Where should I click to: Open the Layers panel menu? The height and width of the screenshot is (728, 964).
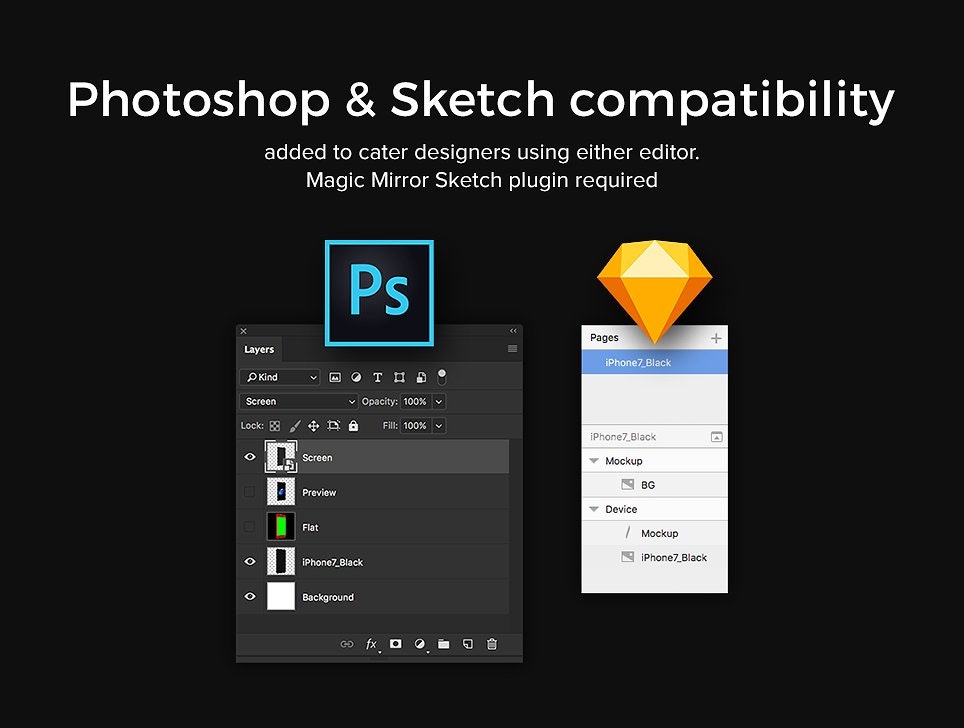click(512, 347)
